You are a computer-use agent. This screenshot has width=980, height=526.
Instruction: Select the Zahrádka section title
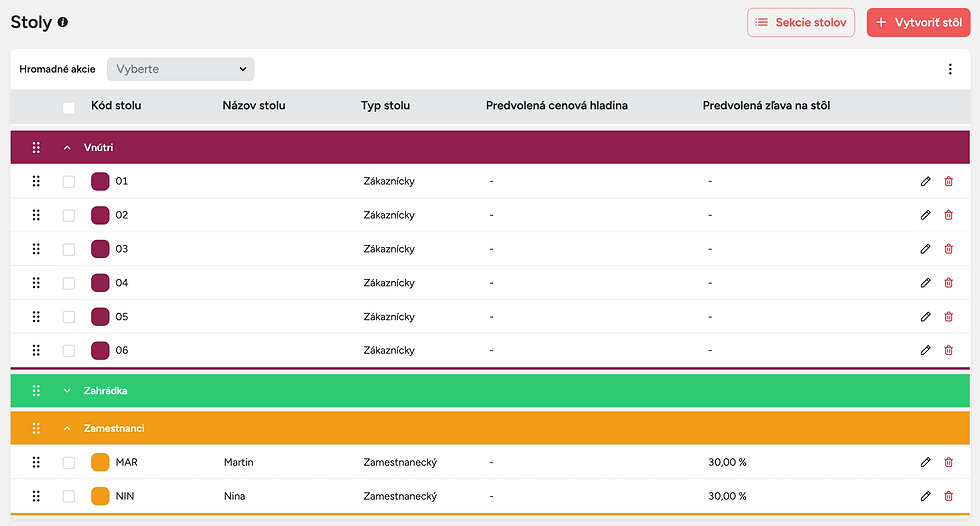point(106,390)
